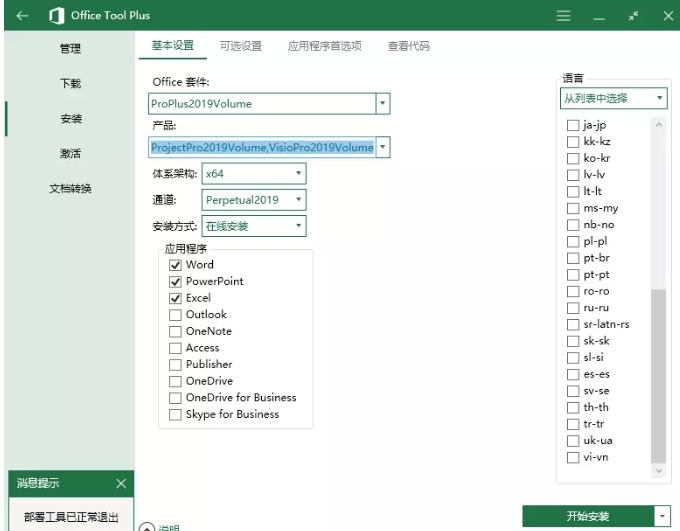Switch to the 可选设置 tab
Screen dimensions: 680x531
[x=241, y=46]
